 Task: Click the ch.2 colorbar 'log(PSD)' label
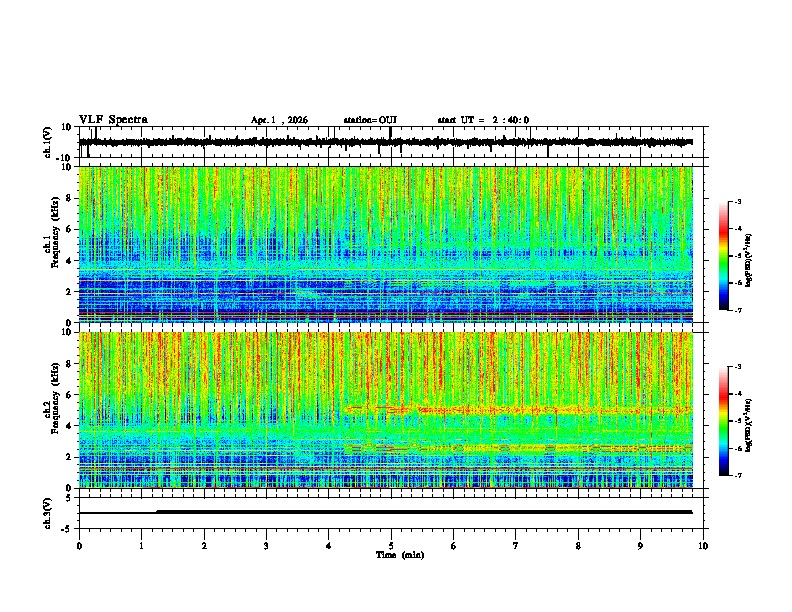point(748,425)
